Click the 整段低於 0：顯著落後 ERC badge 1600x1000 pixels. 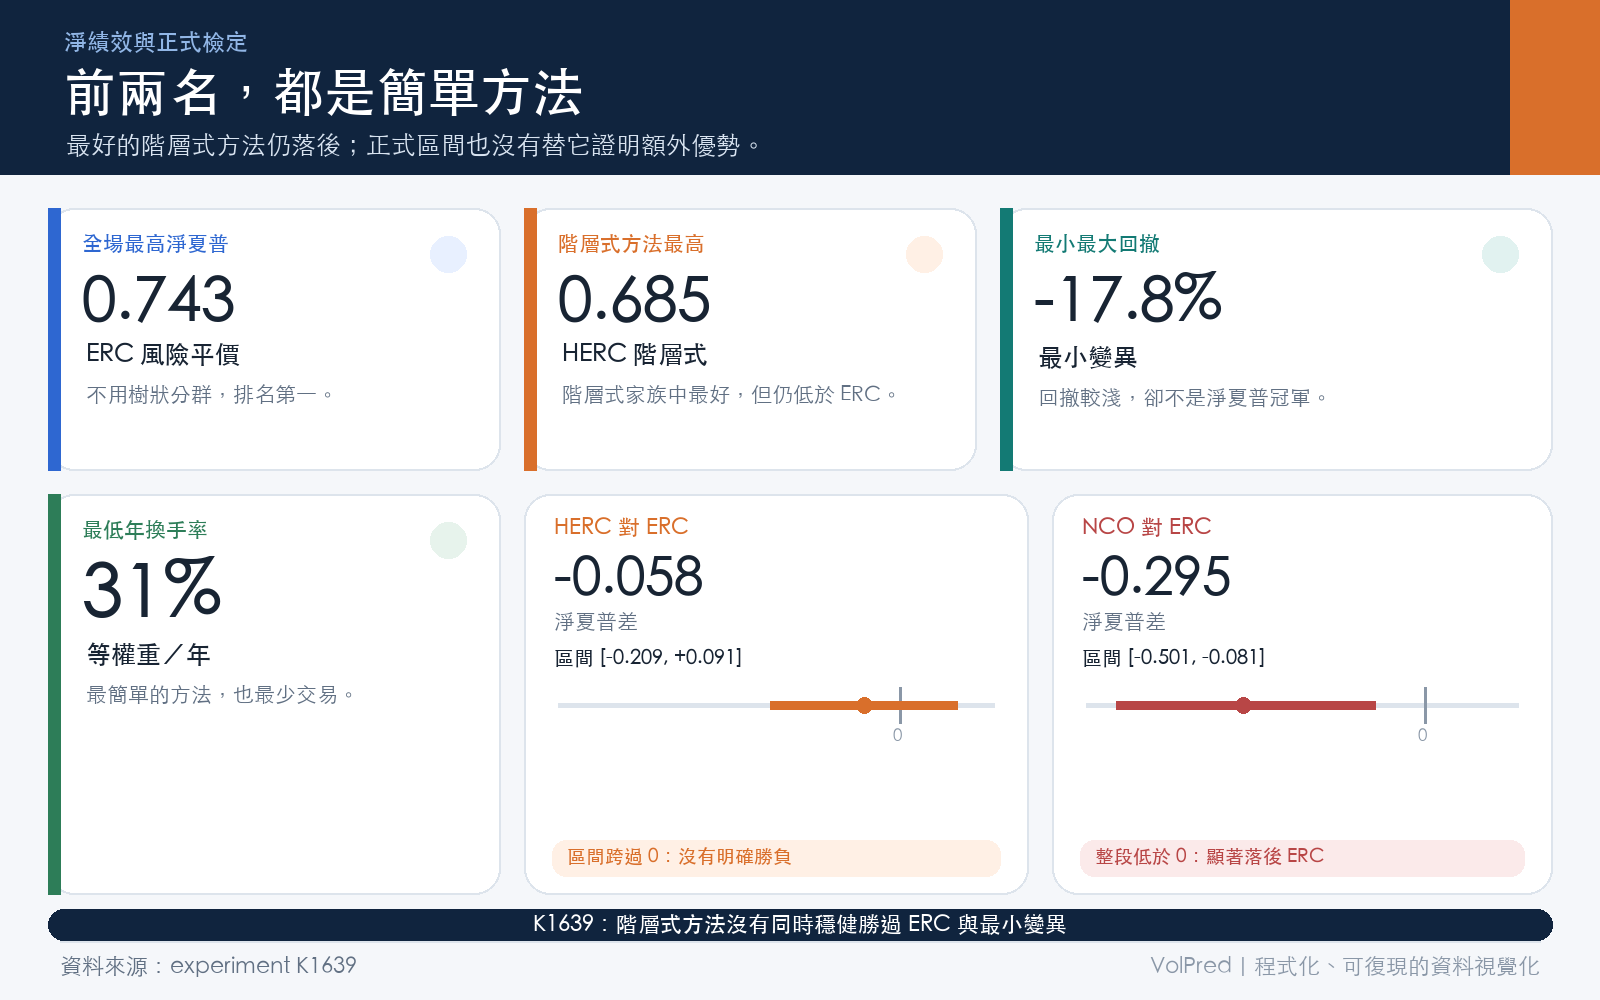(x=1302, y=857)
